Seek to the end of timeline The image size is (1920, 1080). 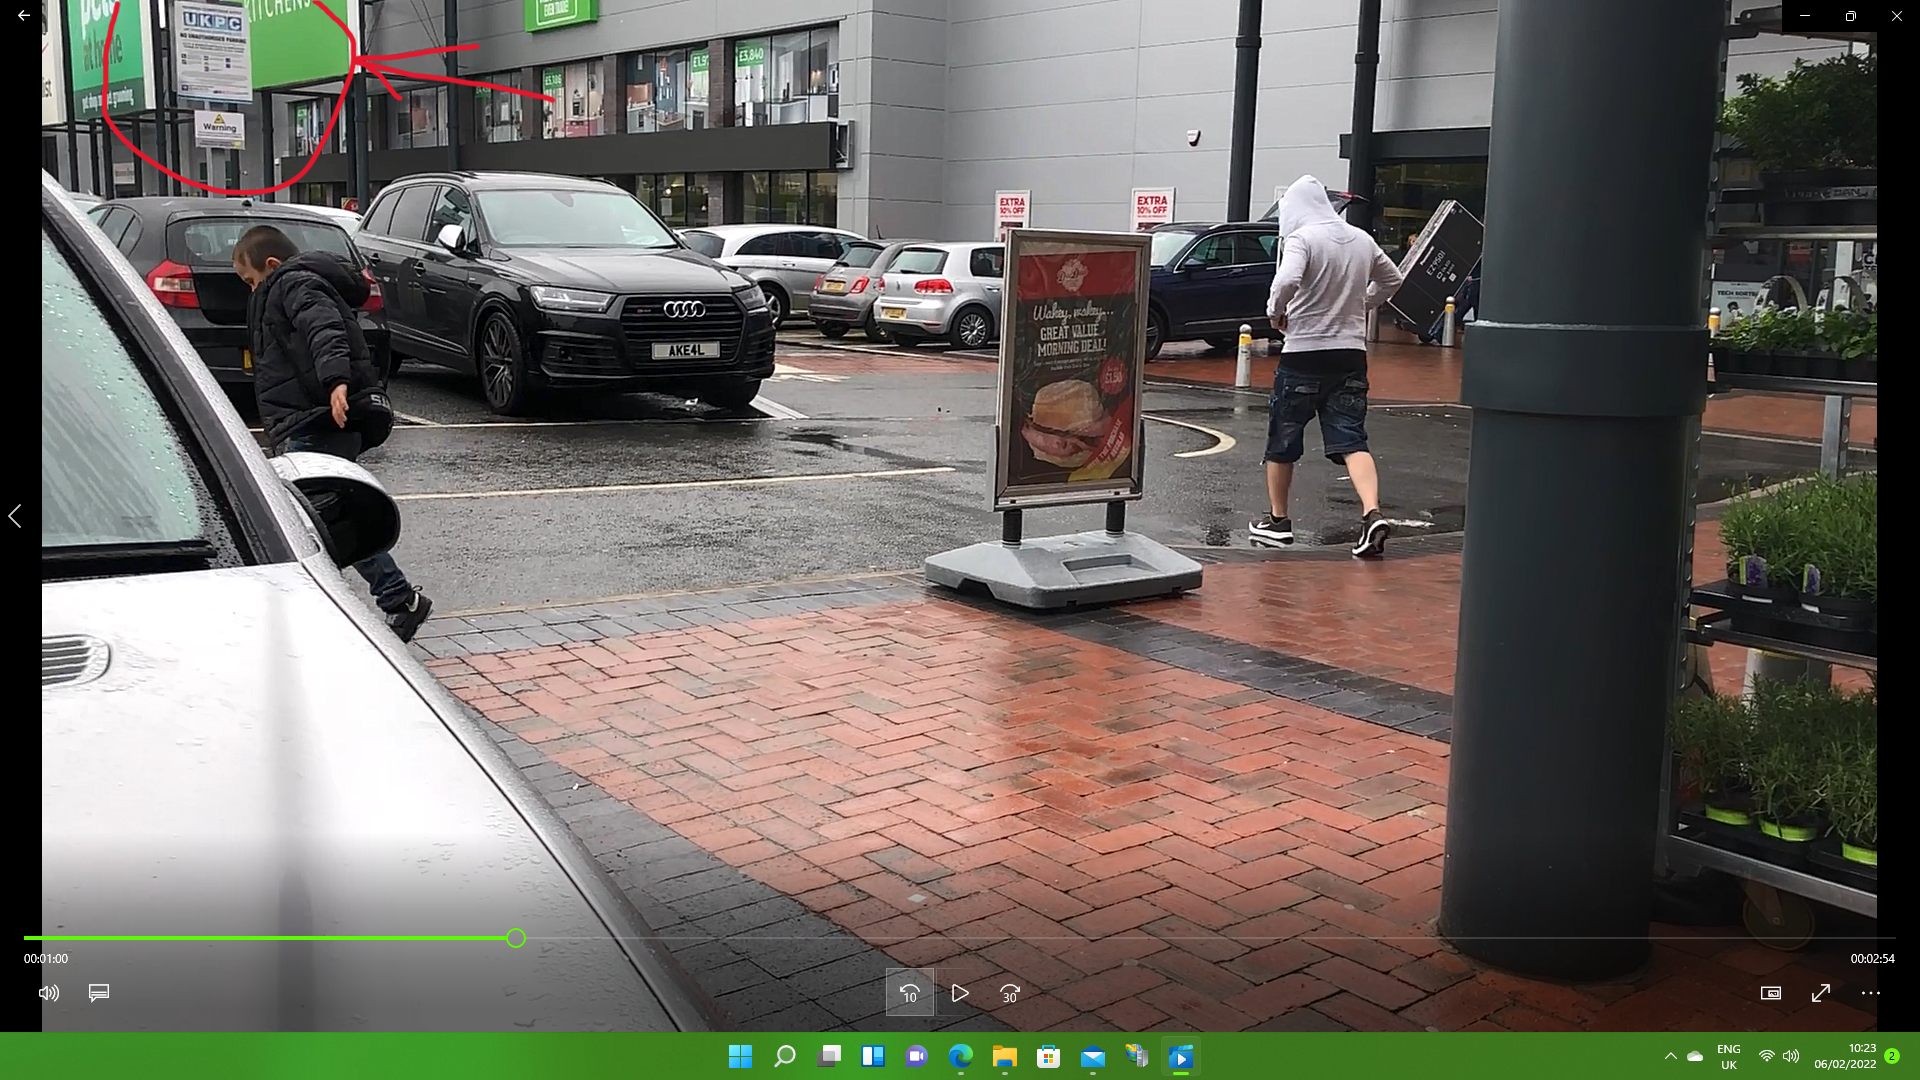point(1892,938)
